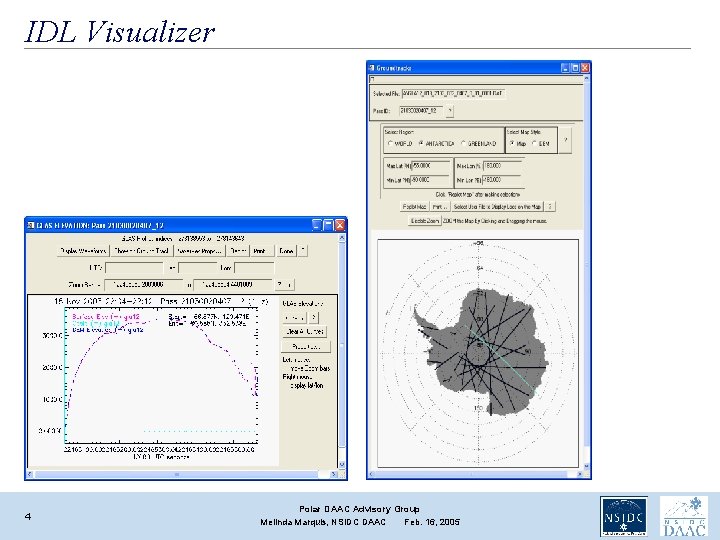Click the GLAS Elevation scrollbar right arrow
Viewport: 720px width, 540px height.
[333, 474]
